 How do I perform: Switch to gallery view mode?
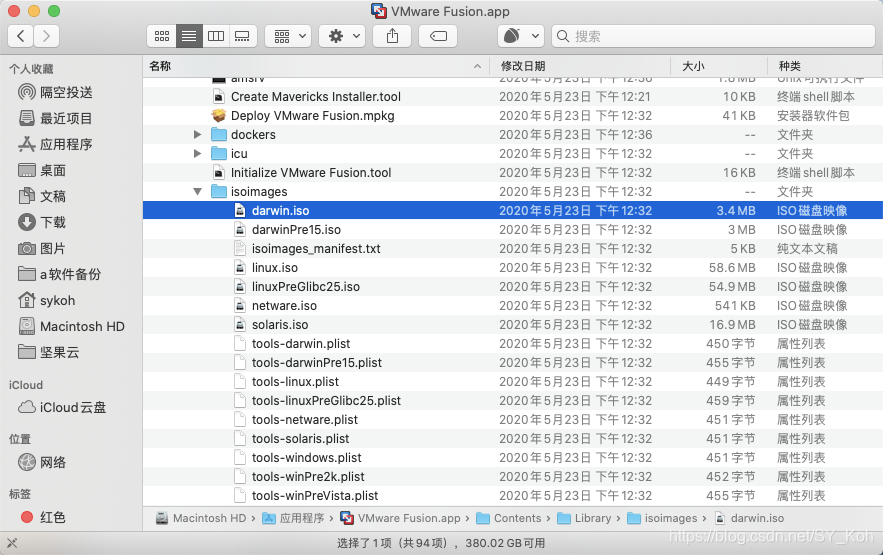tap(243, 37)
